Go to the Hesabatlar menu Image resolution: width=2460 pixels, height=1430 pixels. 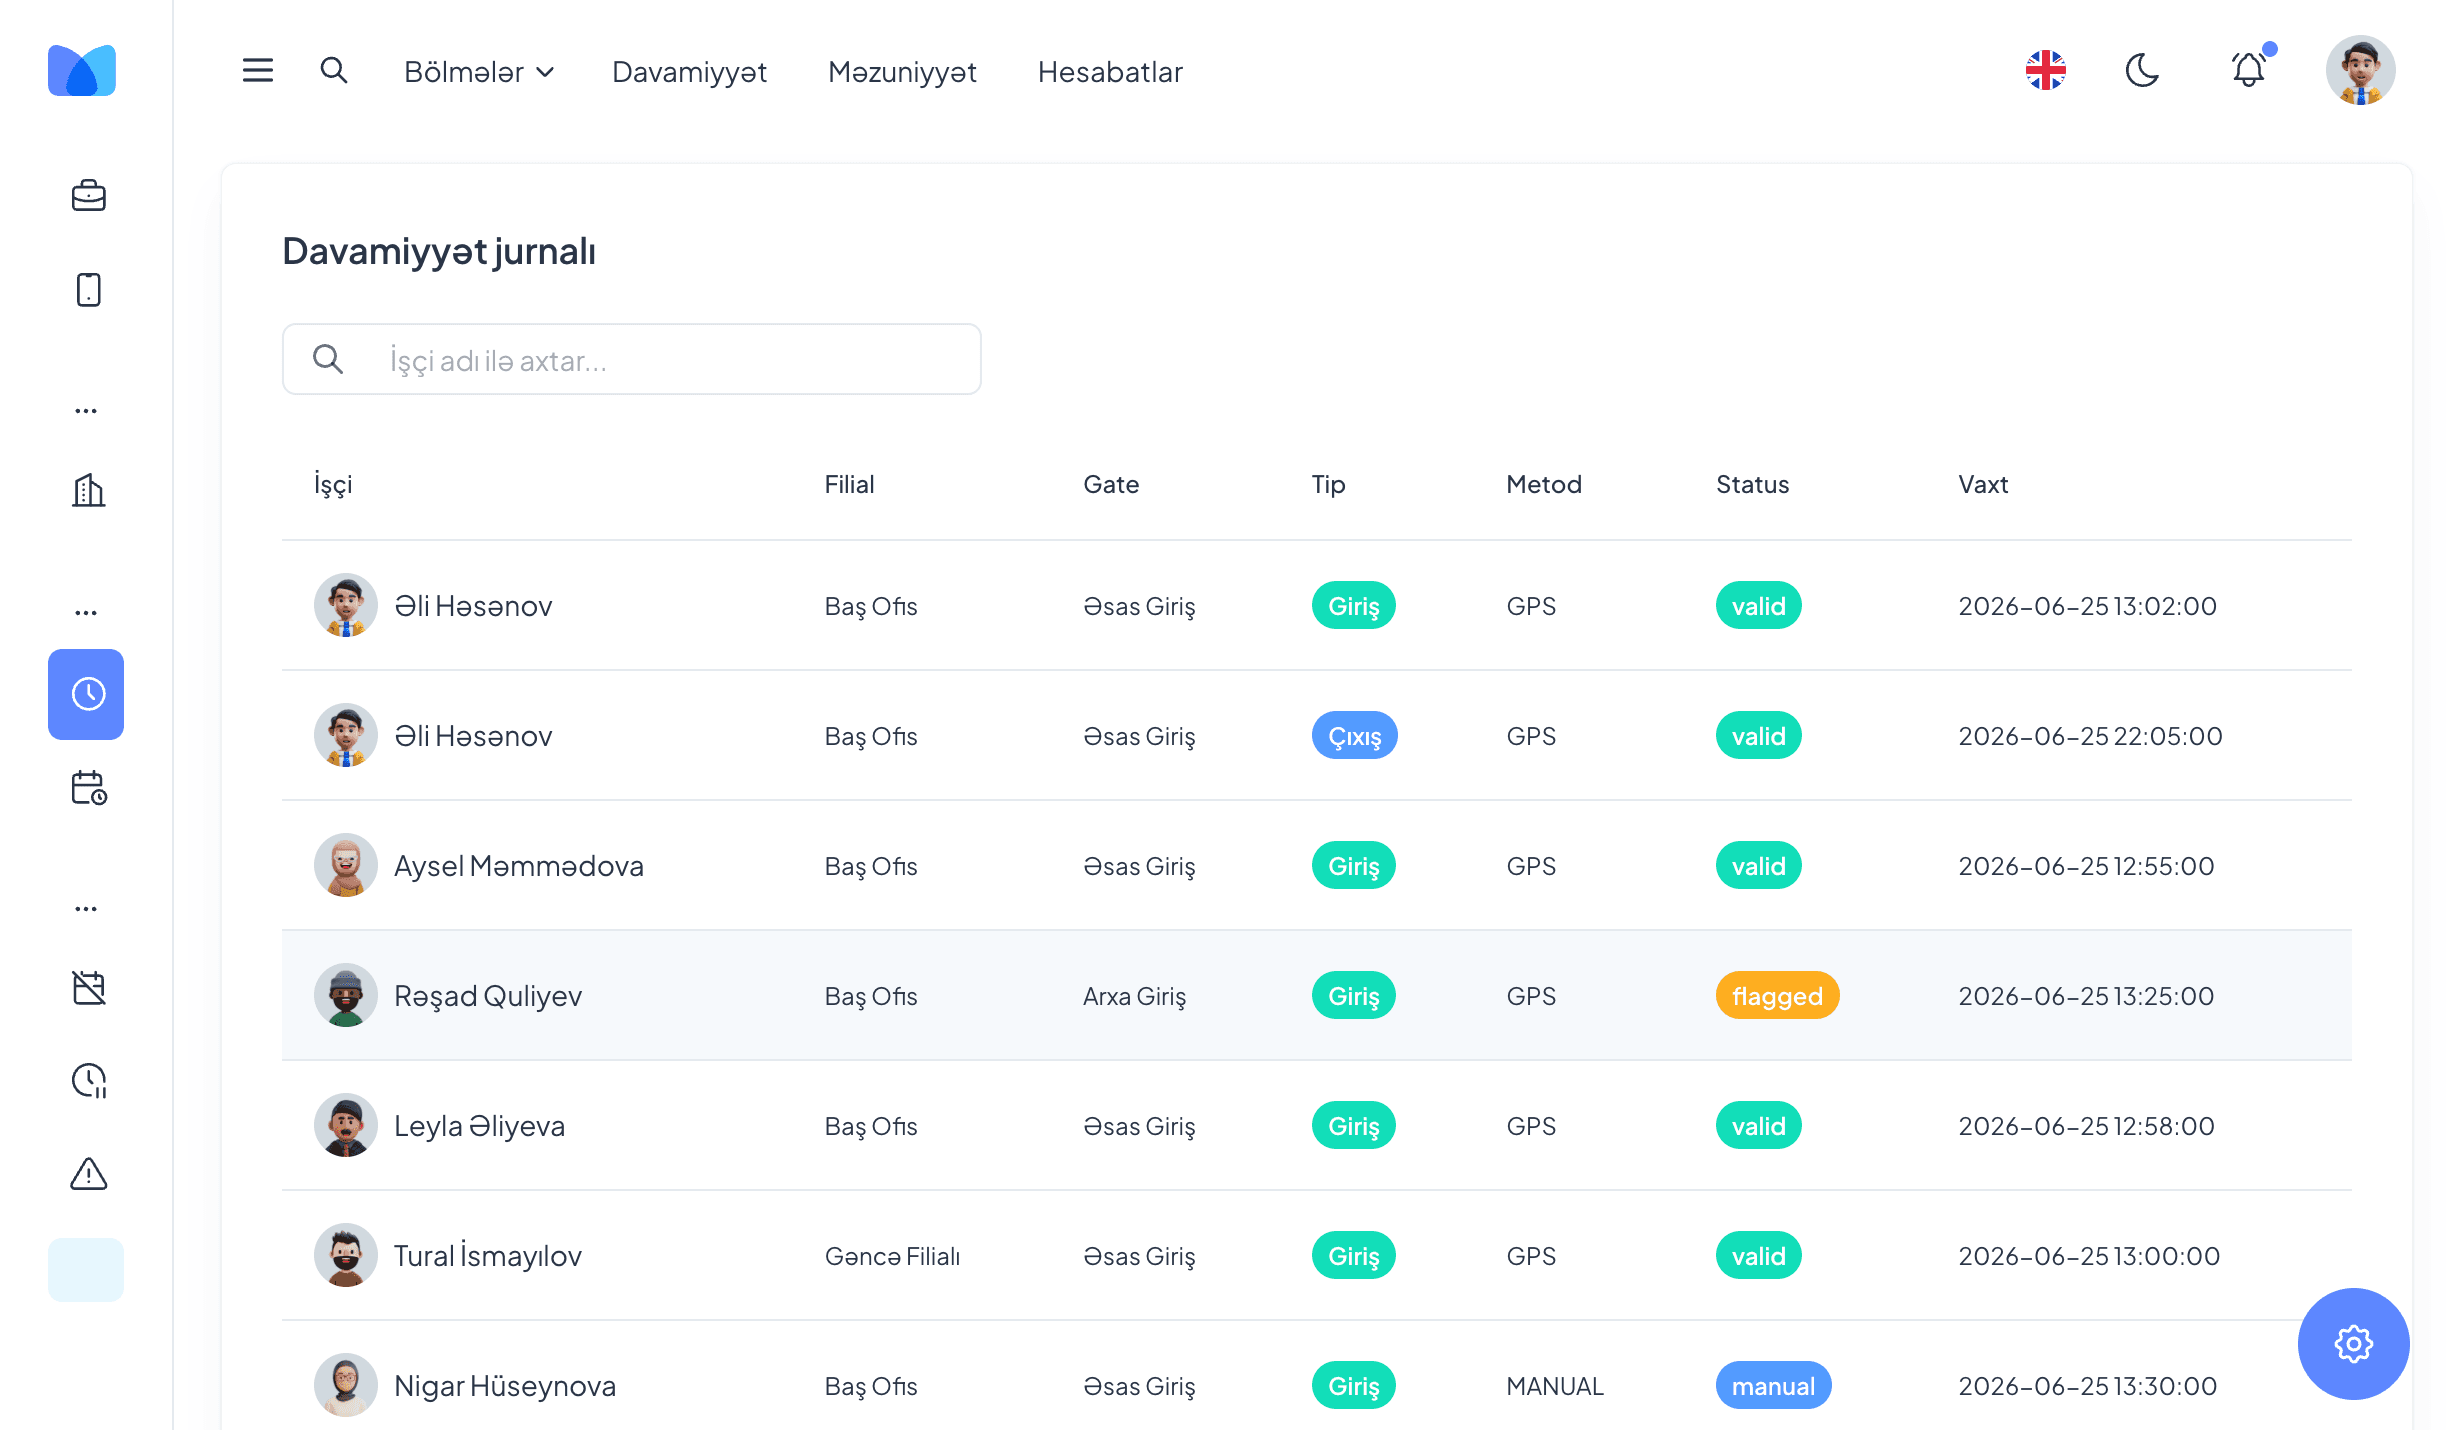pos(1110,72)
